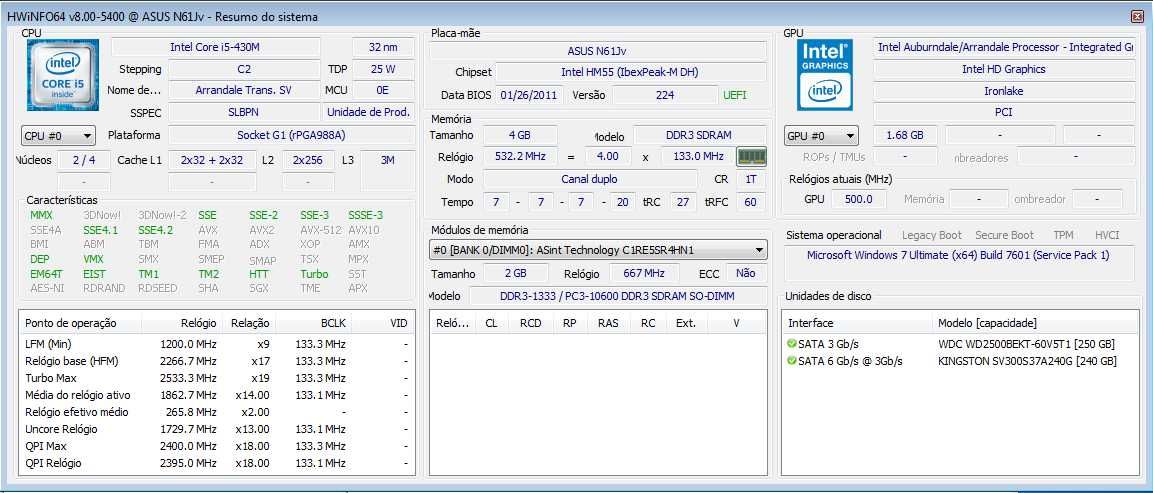Click the RCD timing column header
Image resolution: width=1153 pixels, height=493 pixels.
point(530,323)
